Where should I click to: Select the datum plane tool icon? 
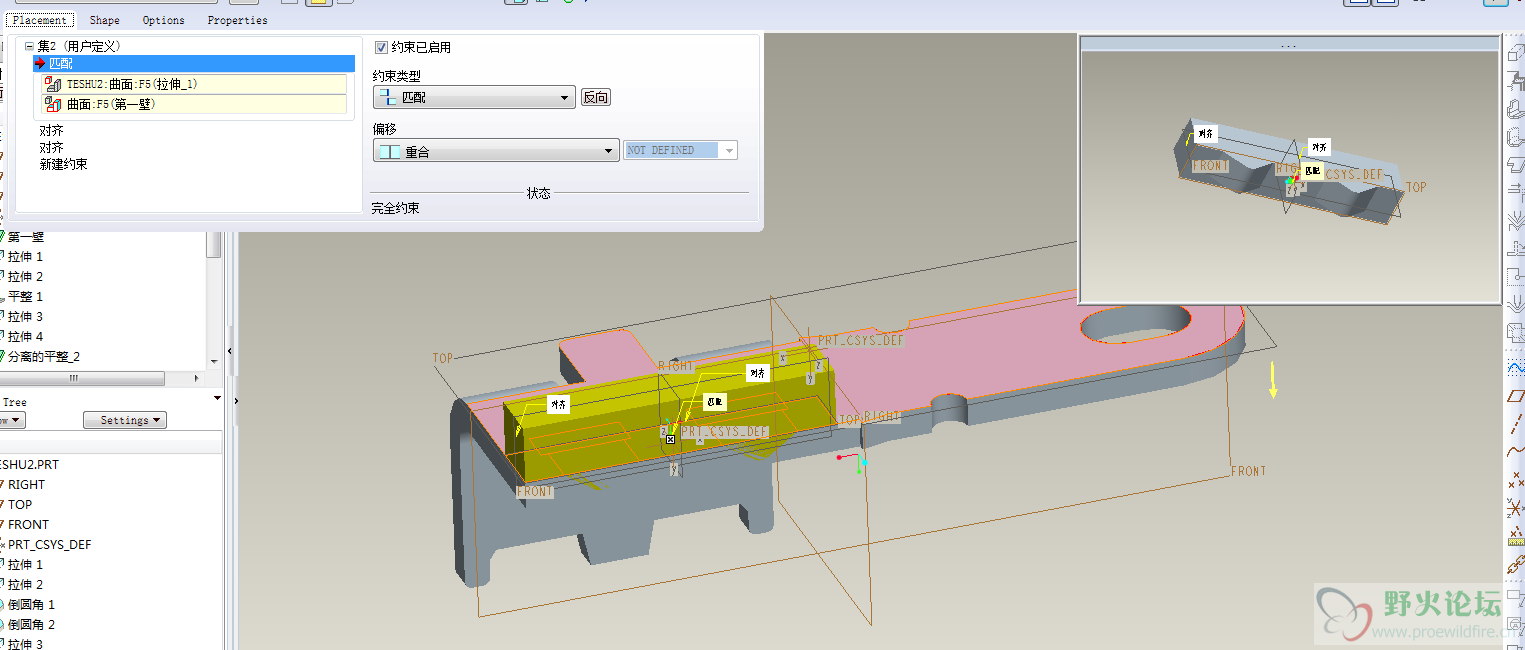pos(1514,397)
